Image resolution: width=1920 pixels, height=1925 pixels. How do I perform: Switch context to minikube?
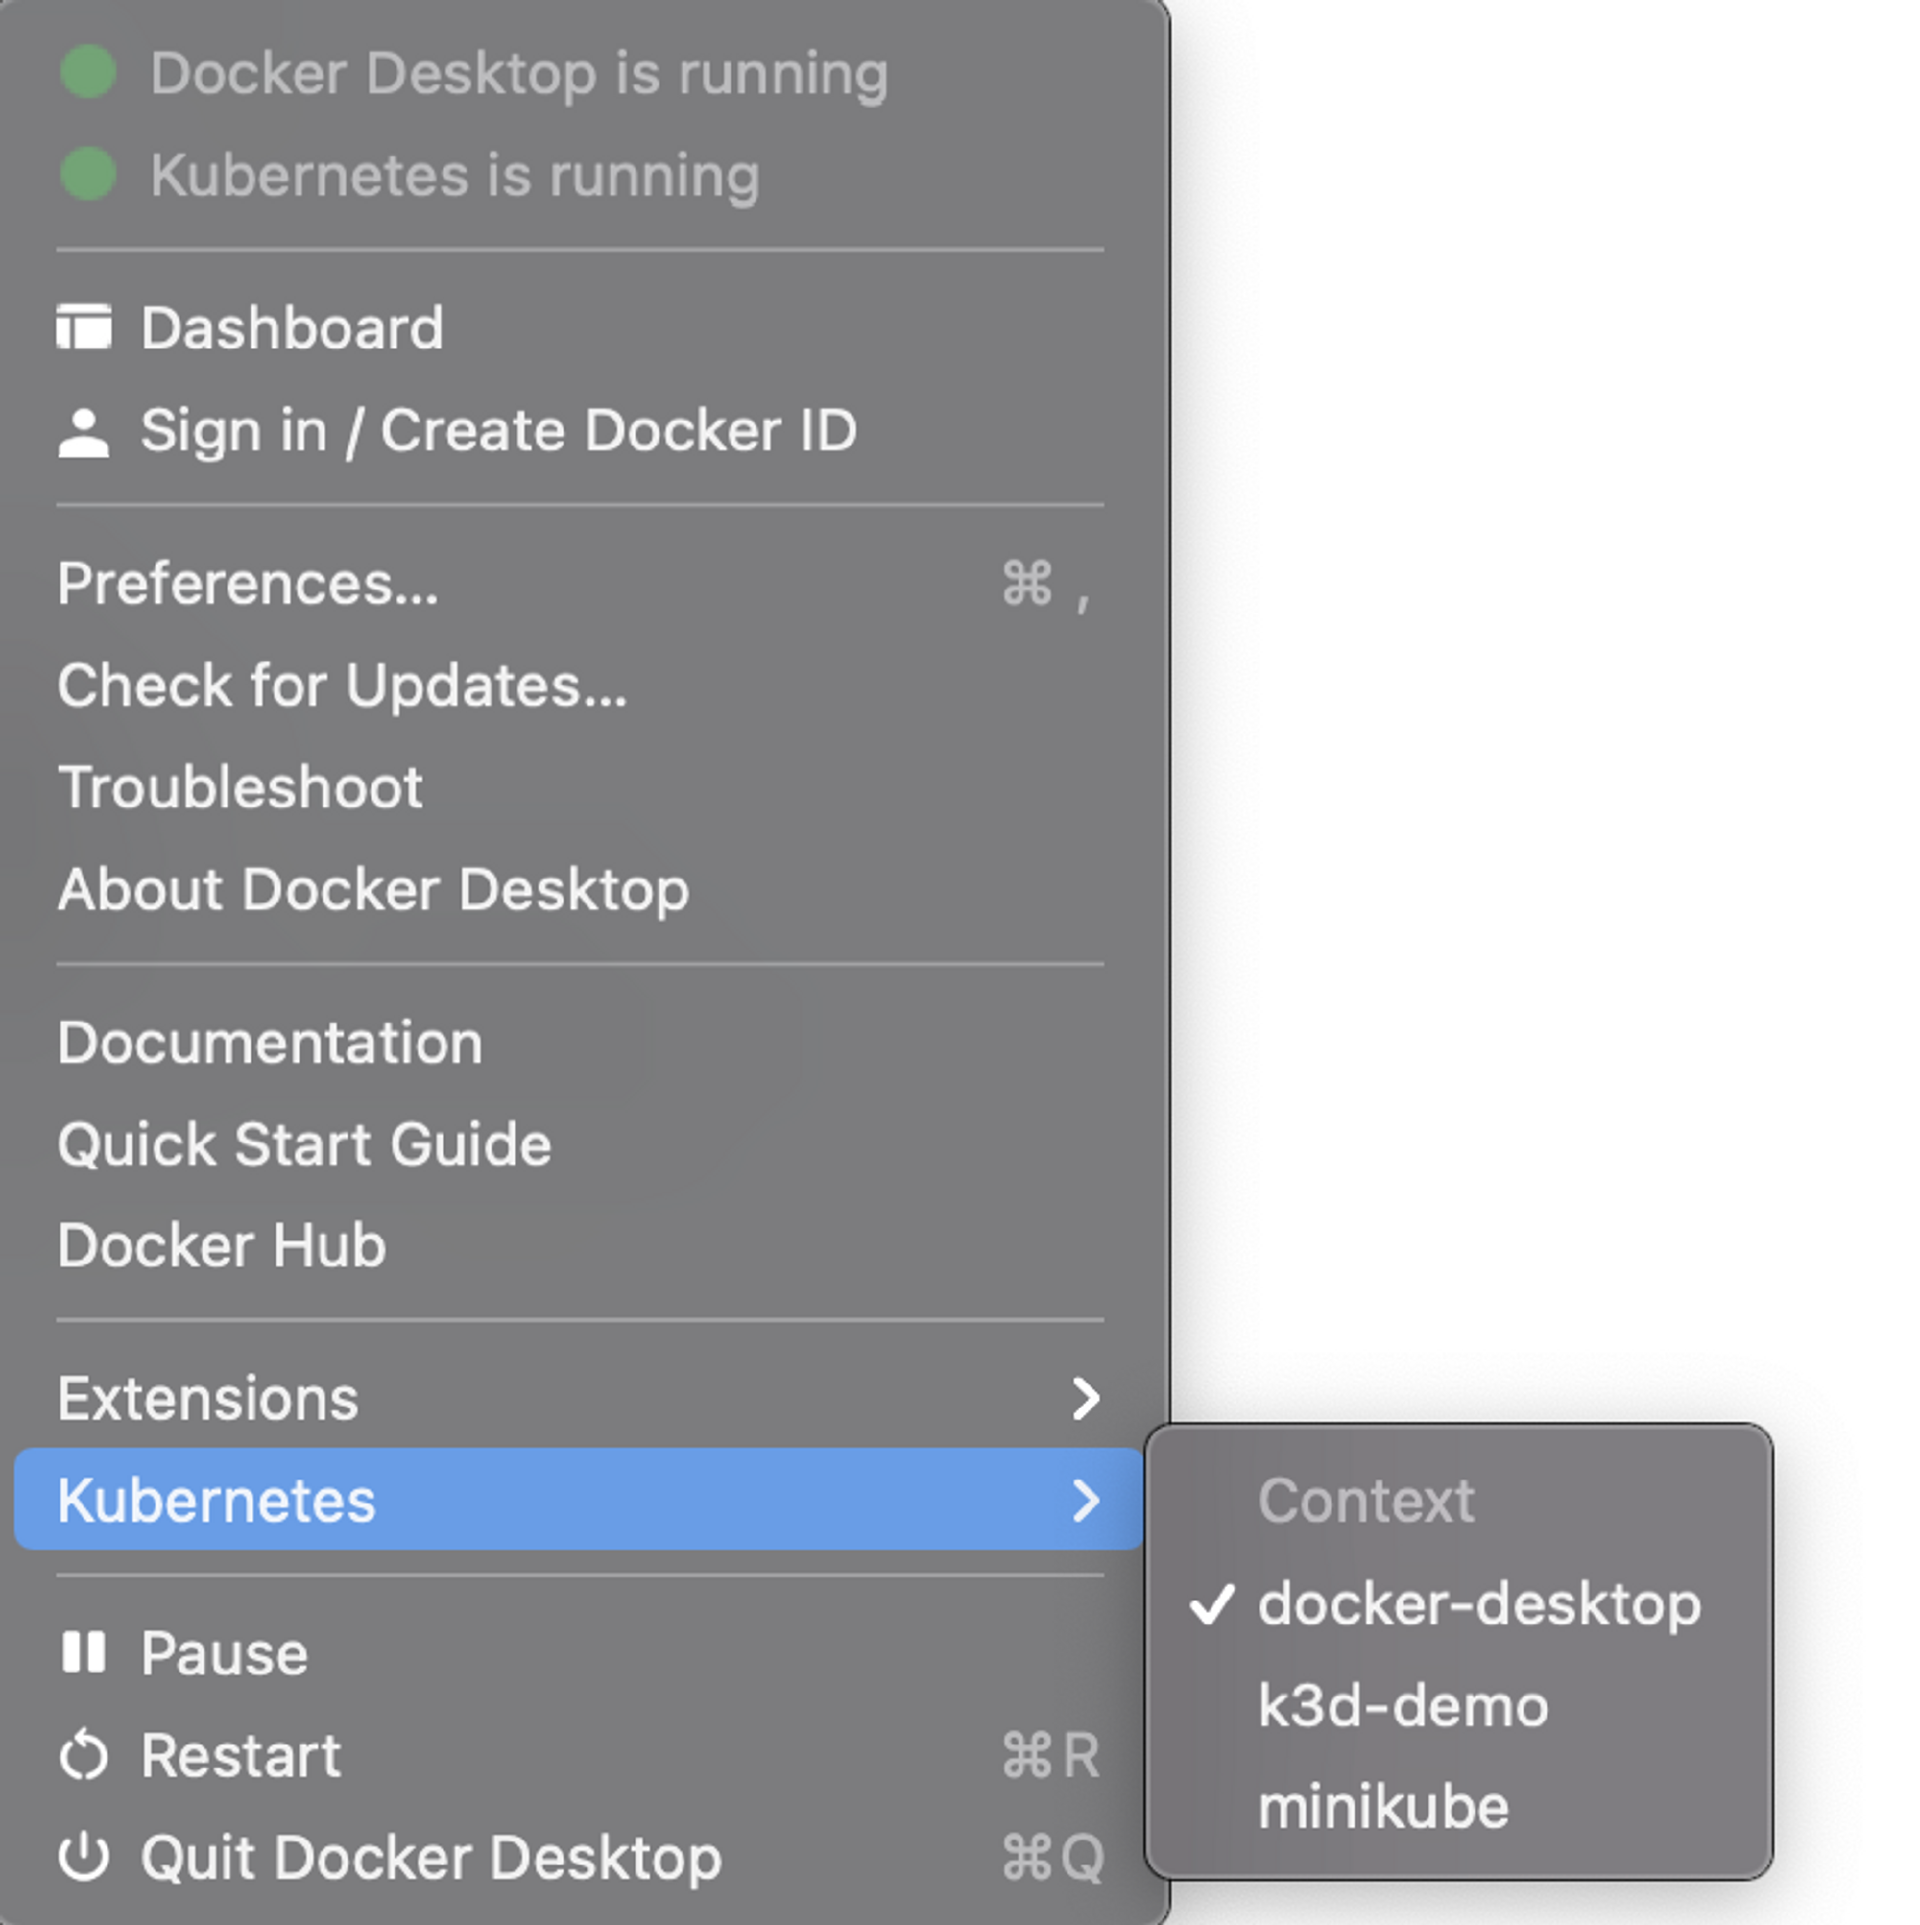pyautogui.click(x=1383, y=1808)
